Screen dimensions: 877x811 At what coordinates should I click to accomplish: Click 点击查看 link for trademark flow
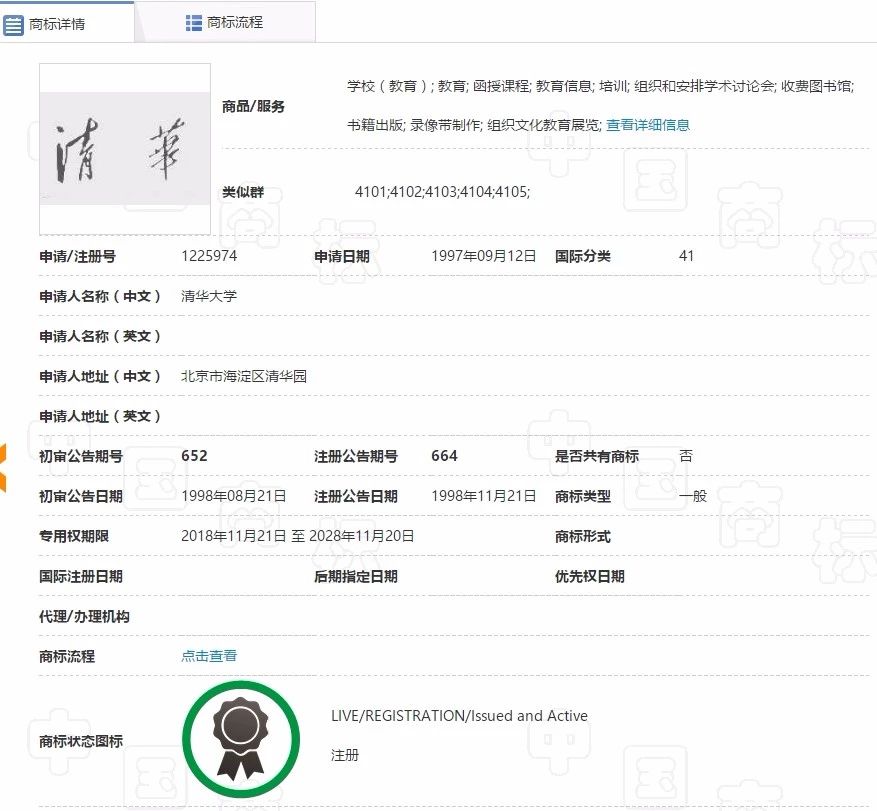[209, 656]
